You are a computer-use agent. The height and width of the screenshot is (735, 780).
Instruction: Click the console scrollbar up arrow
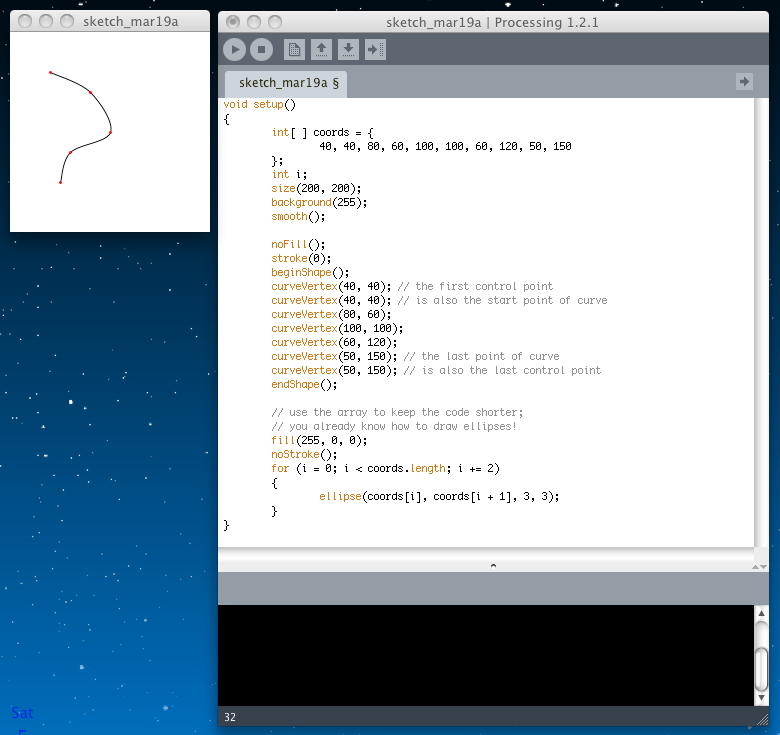(x=762, y=614)
